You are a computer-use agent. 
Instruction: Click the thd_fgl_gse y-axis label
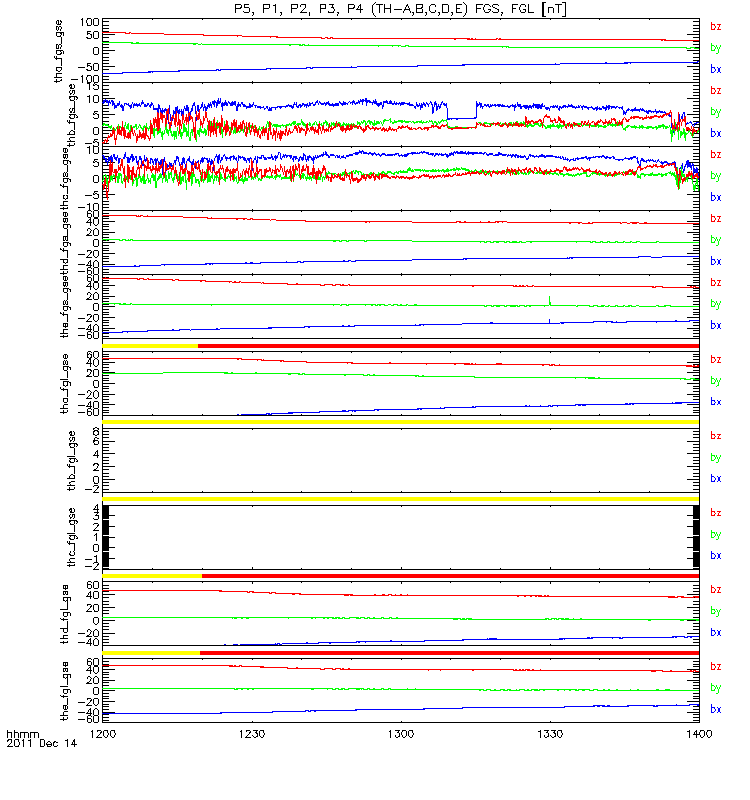point(65,614)
